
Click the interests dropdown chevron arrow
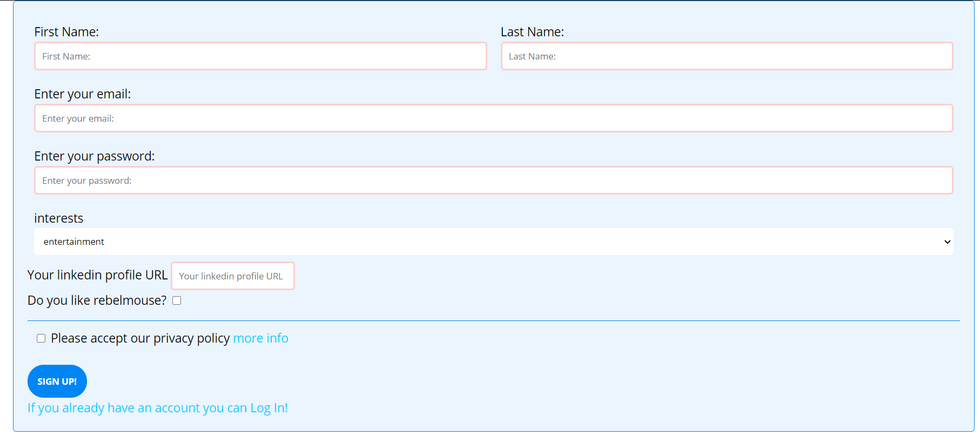[x=946, y=242]
